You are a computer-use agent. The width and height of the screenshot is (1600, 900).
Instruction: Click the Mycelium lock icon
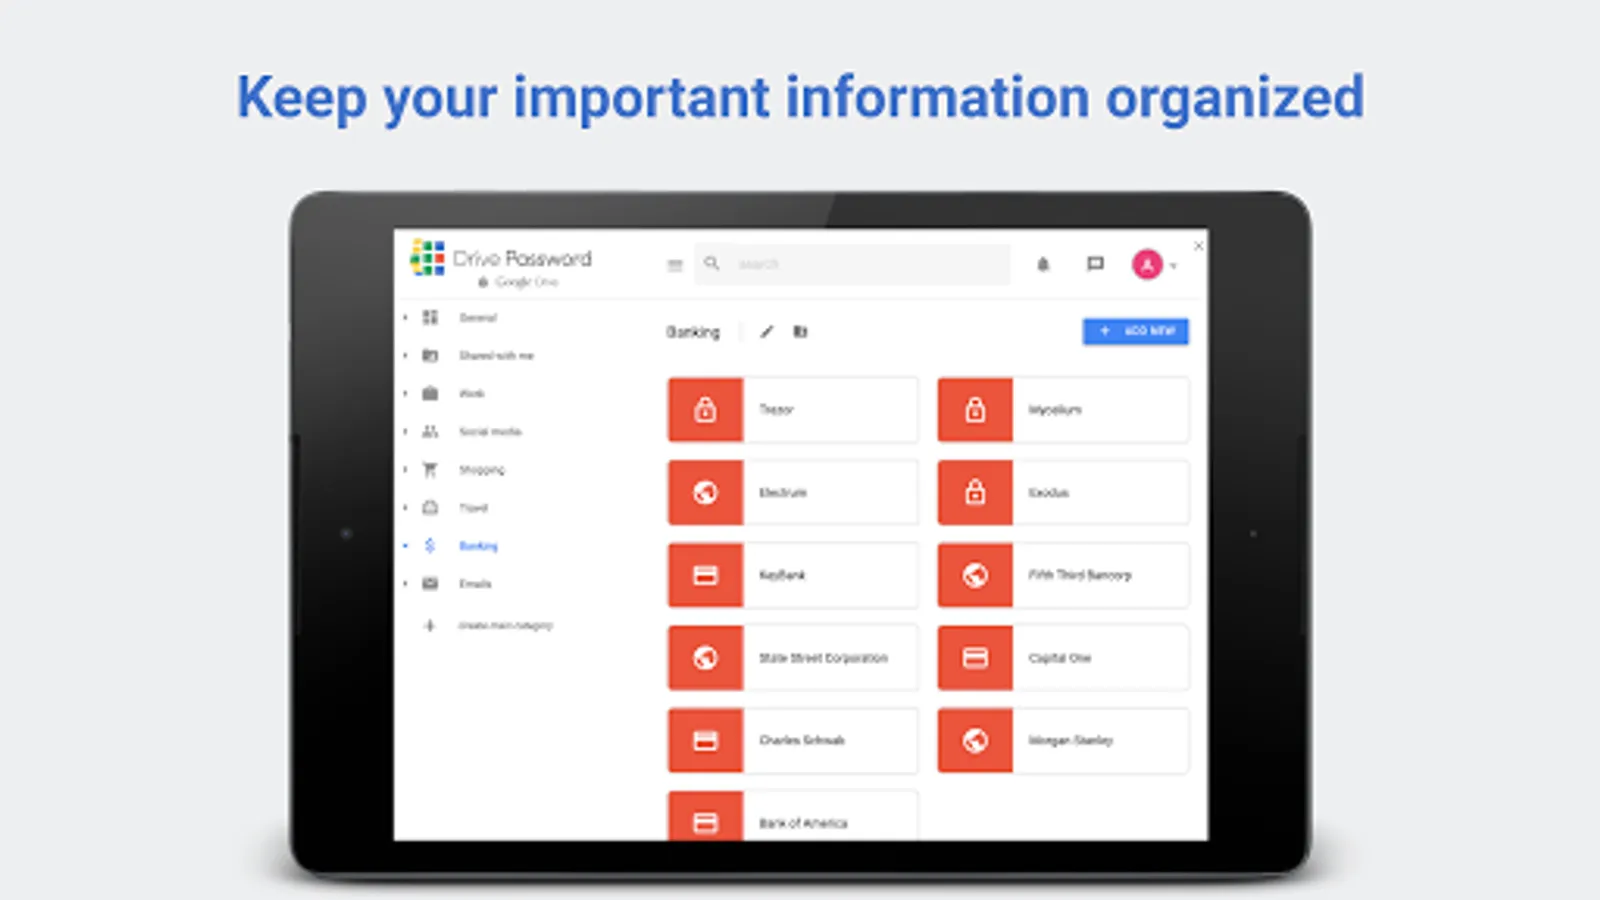tap(975, 410)
